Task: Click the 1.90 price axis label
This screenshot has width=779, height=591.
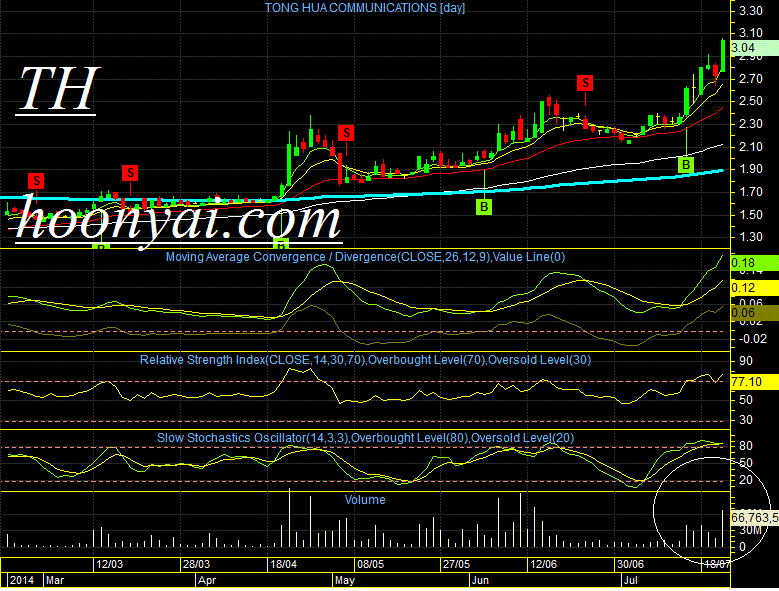Action: coord(750,169)
